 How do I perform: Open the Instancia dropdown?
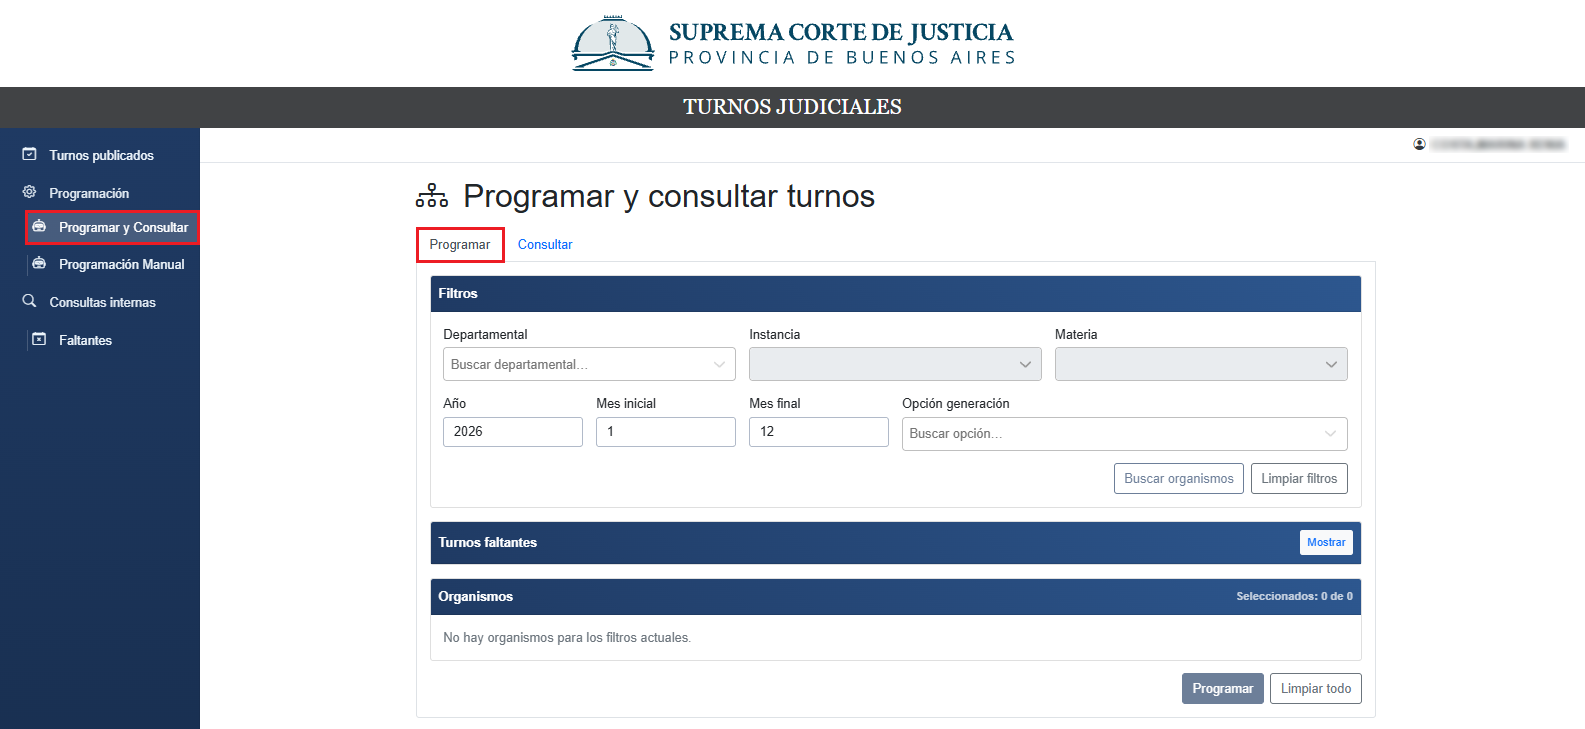pyautogui.click(x=895, y=364)
